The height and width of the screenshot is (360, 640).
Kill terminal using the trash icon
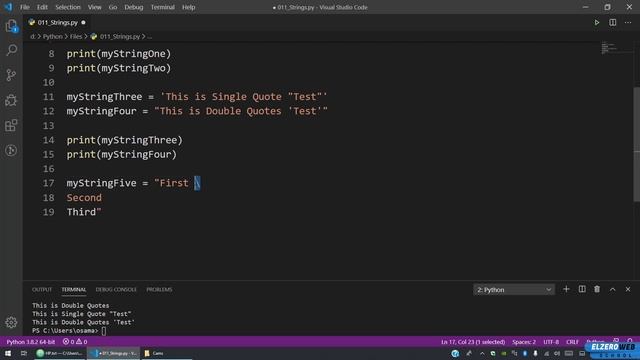[x=597, y=289]
